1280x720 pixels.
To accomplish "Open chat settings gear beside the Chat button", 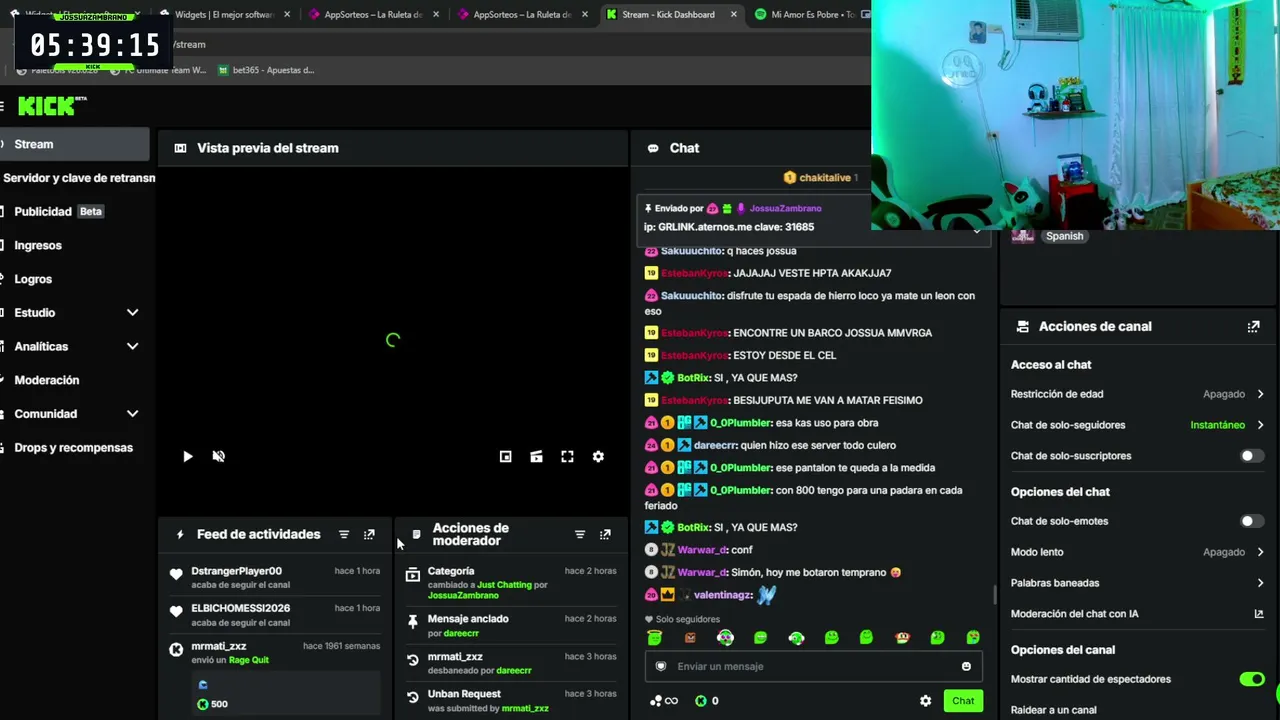I will tap(925, 701).
